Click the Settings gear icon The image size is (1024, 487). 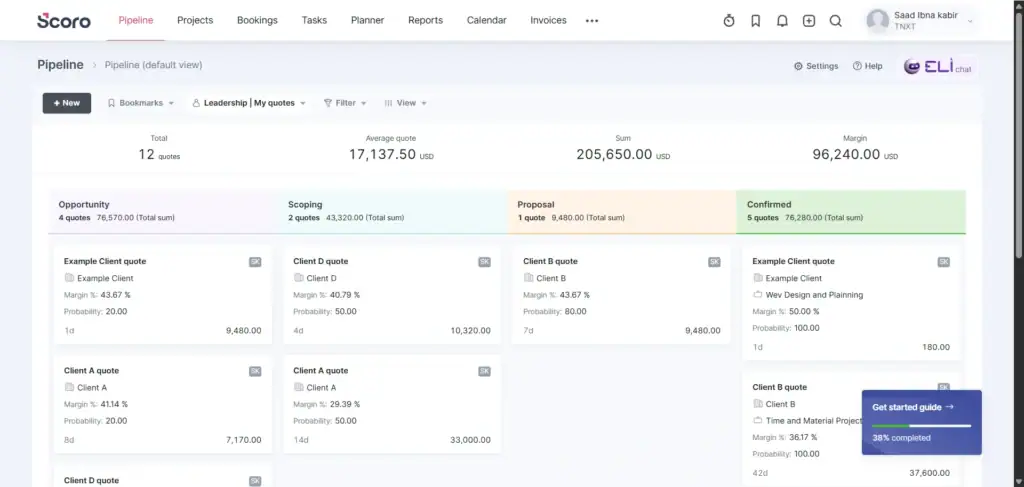coord(798,66)
